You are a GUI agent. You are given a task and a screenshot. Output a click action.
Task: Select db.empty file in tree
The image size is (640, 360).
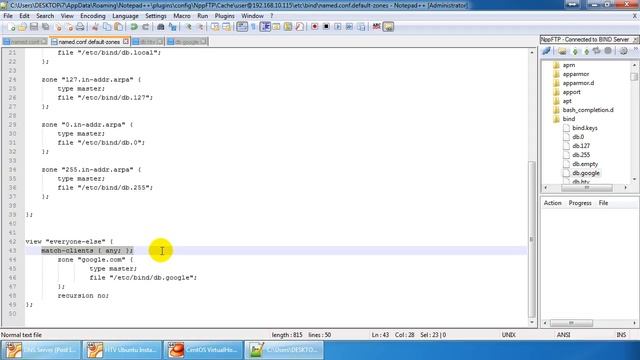click(x=585, y=164)
